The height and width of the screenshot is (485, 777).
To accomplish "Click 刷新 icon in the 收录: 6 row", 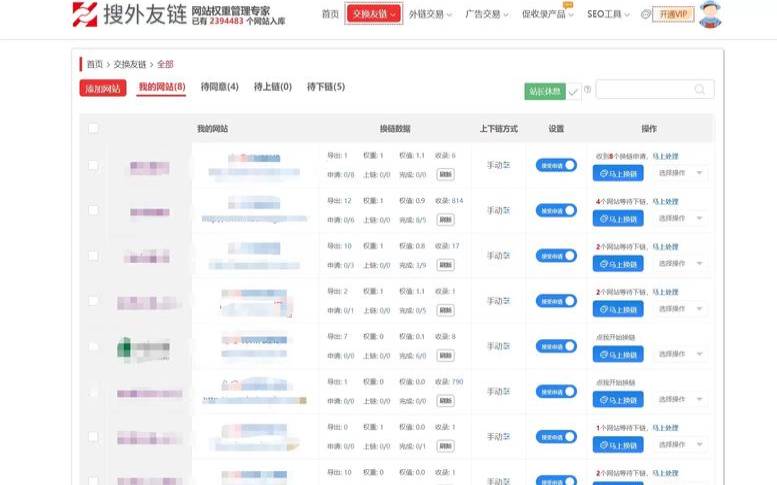I will (x=445, y=174).
